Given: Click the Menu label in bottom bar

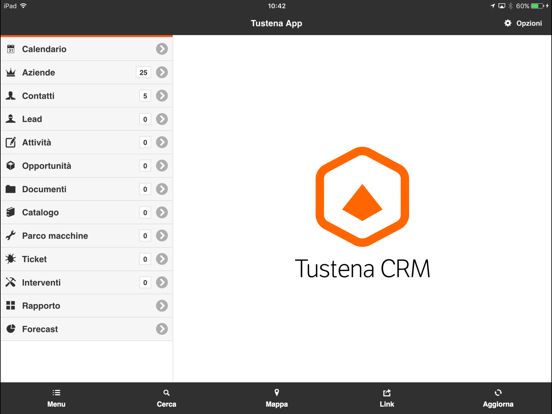Looking at the screenshot, I should [56, 404].
